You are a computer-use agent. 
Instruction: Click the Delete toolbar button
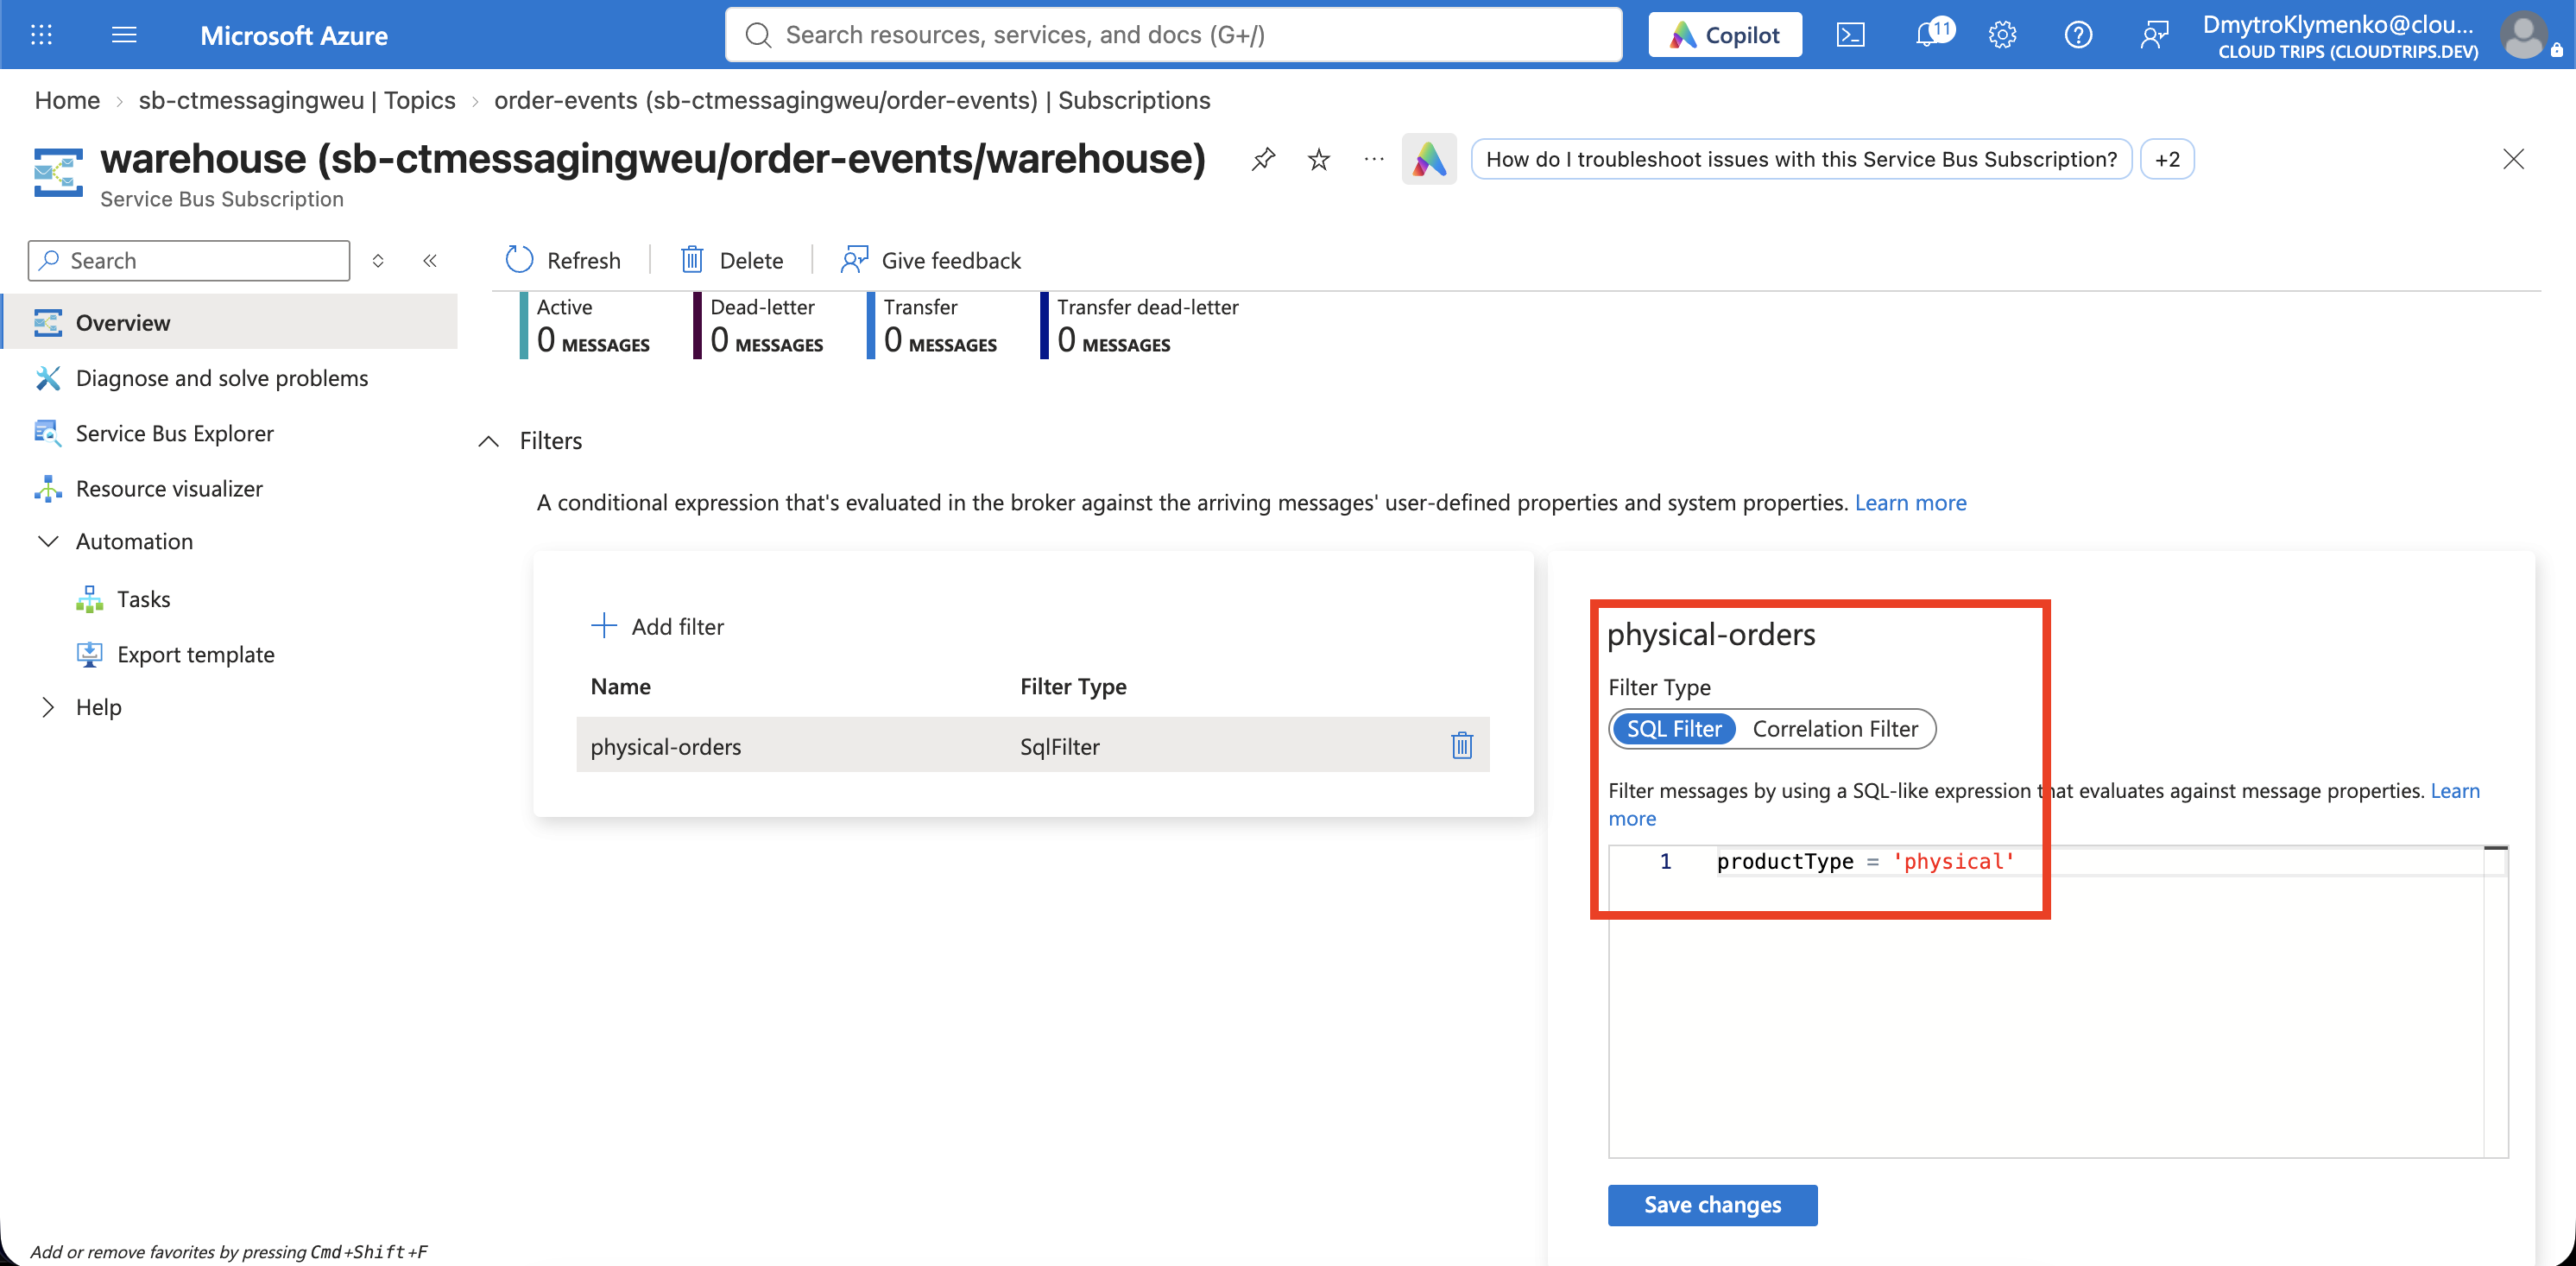tap(732, 260)
